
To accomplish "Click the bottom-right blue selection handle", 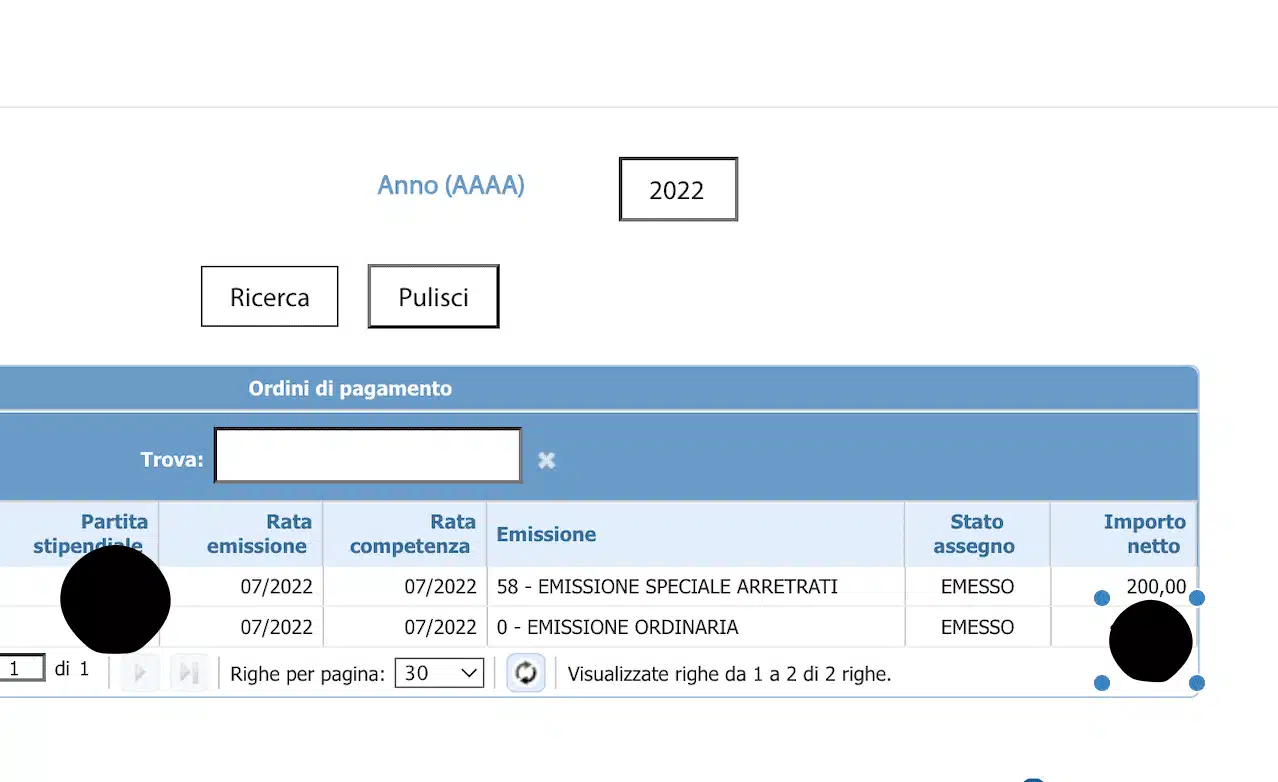I will [x=1197, y=683].
